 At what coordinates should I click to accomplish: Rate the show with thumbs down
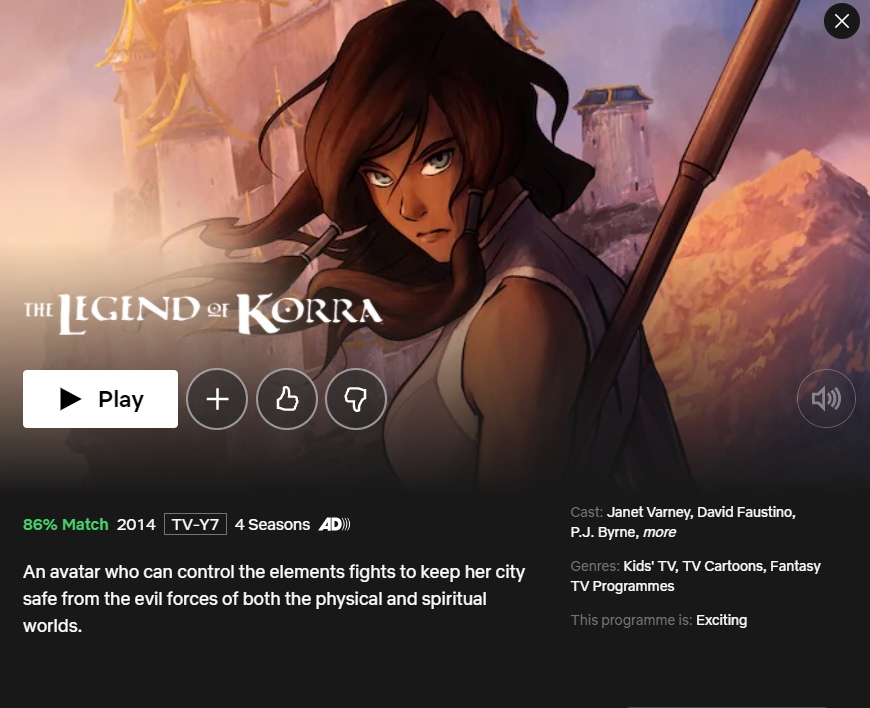pos(356,399)
